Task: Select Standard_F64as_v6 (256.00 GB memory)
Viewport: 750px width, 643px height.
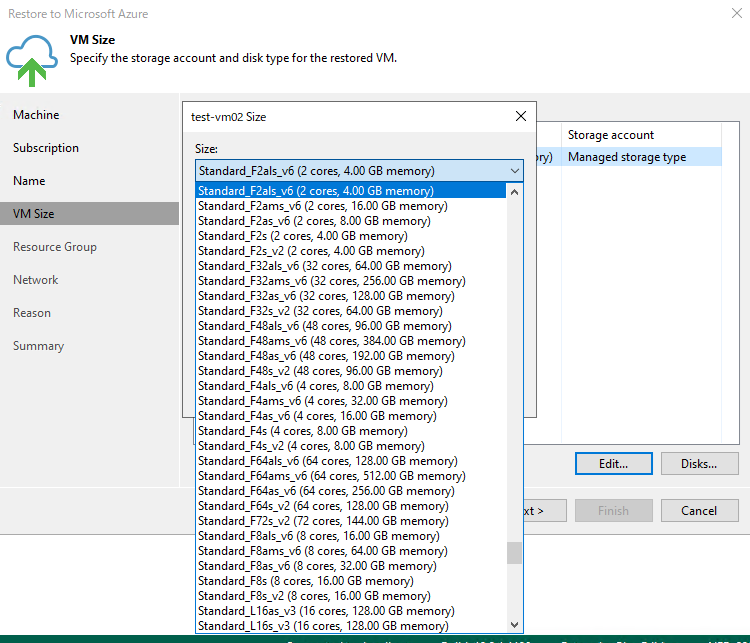Action: click(351, 491)
